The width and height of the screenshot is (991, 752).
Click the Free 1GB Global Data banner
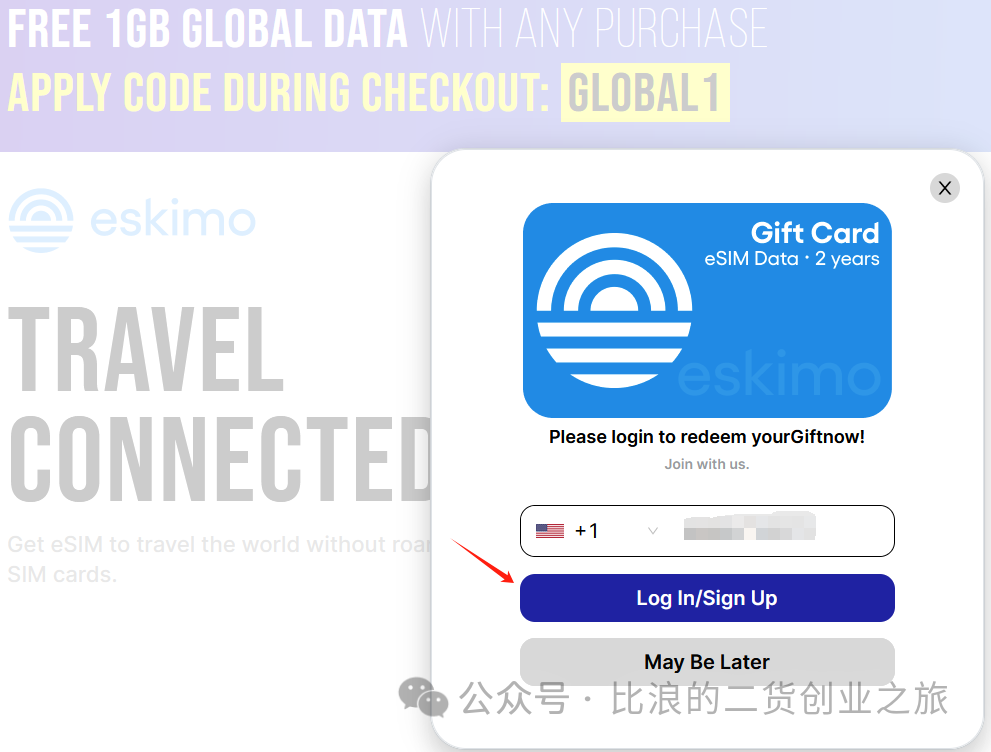point(387,28)
